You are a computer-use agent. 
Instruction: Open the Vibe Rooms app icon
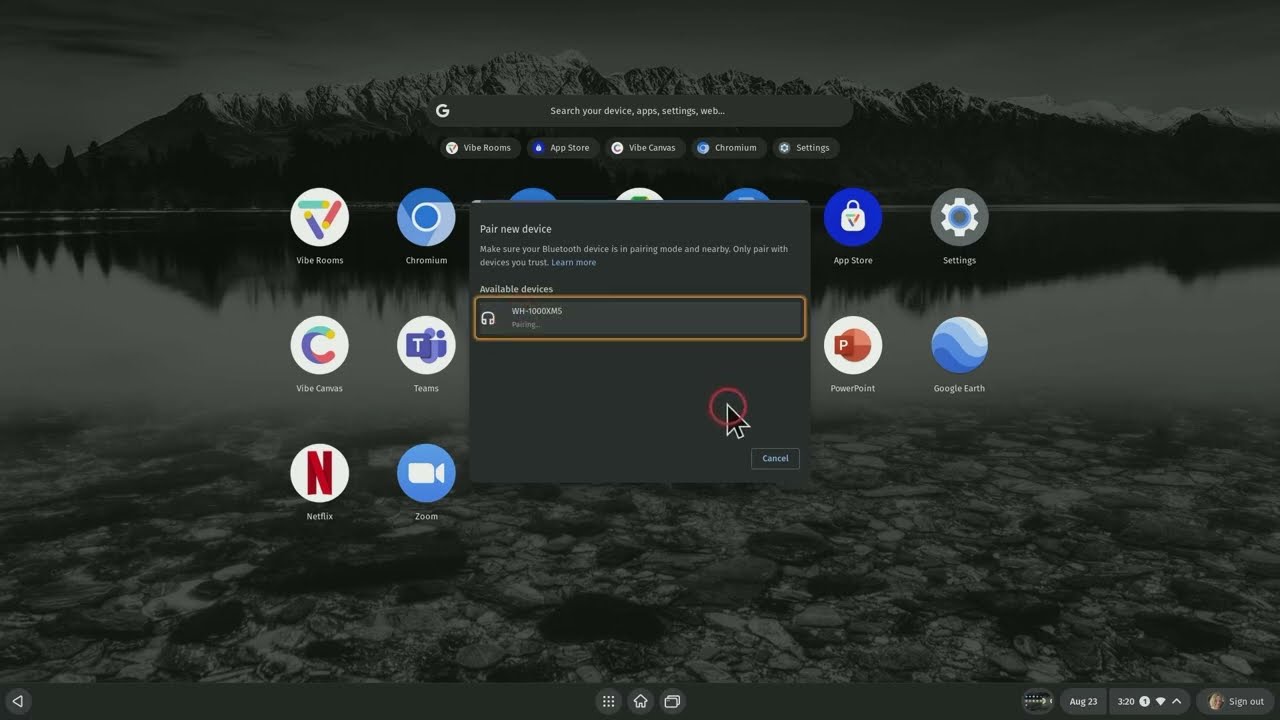(x=319, y=217)
